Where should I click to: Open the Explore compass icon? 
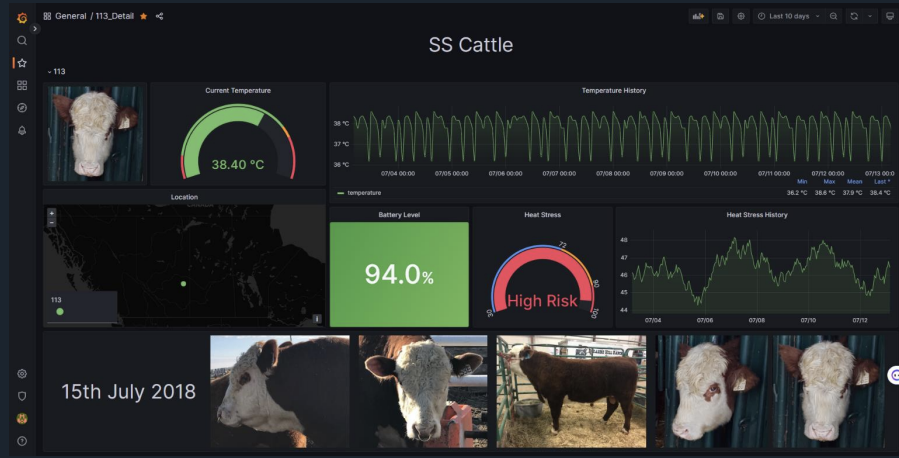tap(21, 107)
